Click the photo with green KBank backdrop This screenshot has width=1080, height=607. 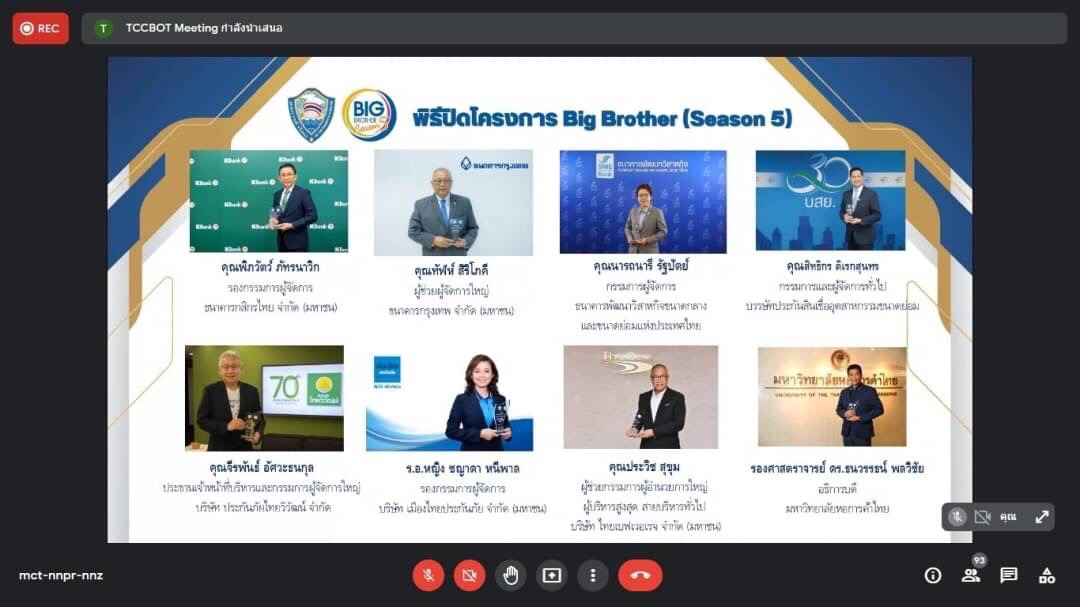269,200
